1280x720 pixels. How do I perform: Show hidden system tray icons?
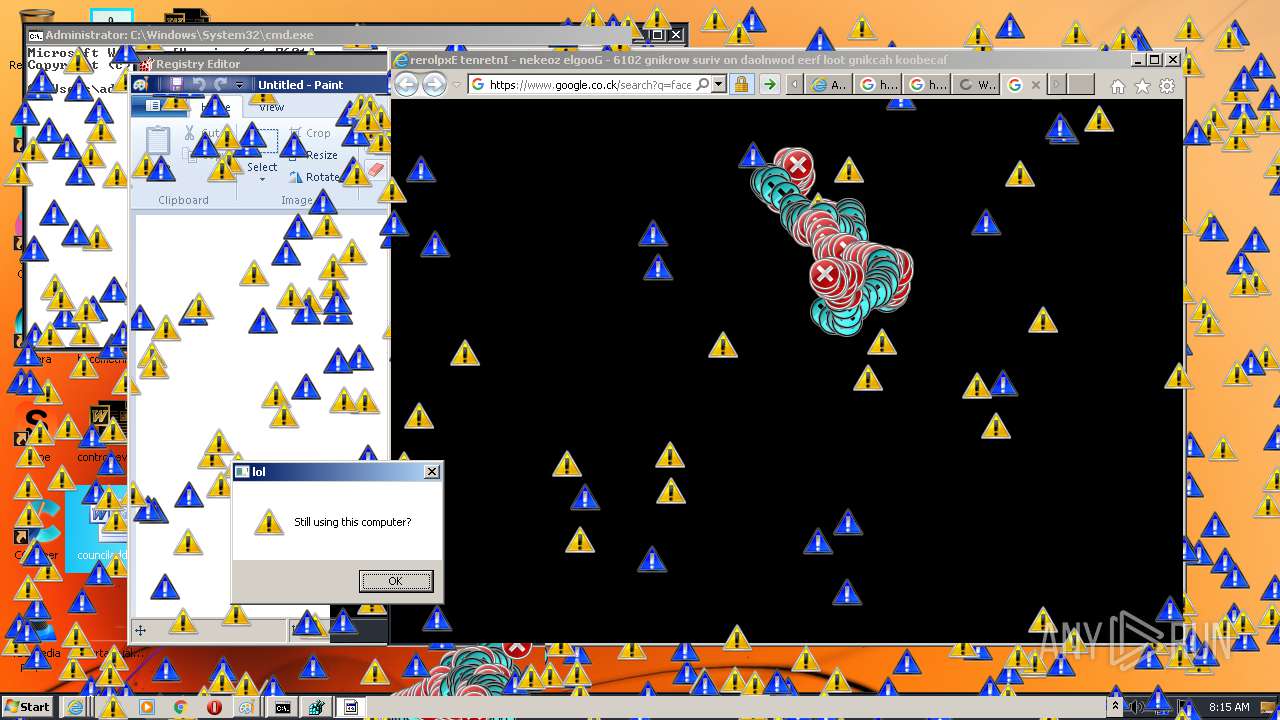1115,707
